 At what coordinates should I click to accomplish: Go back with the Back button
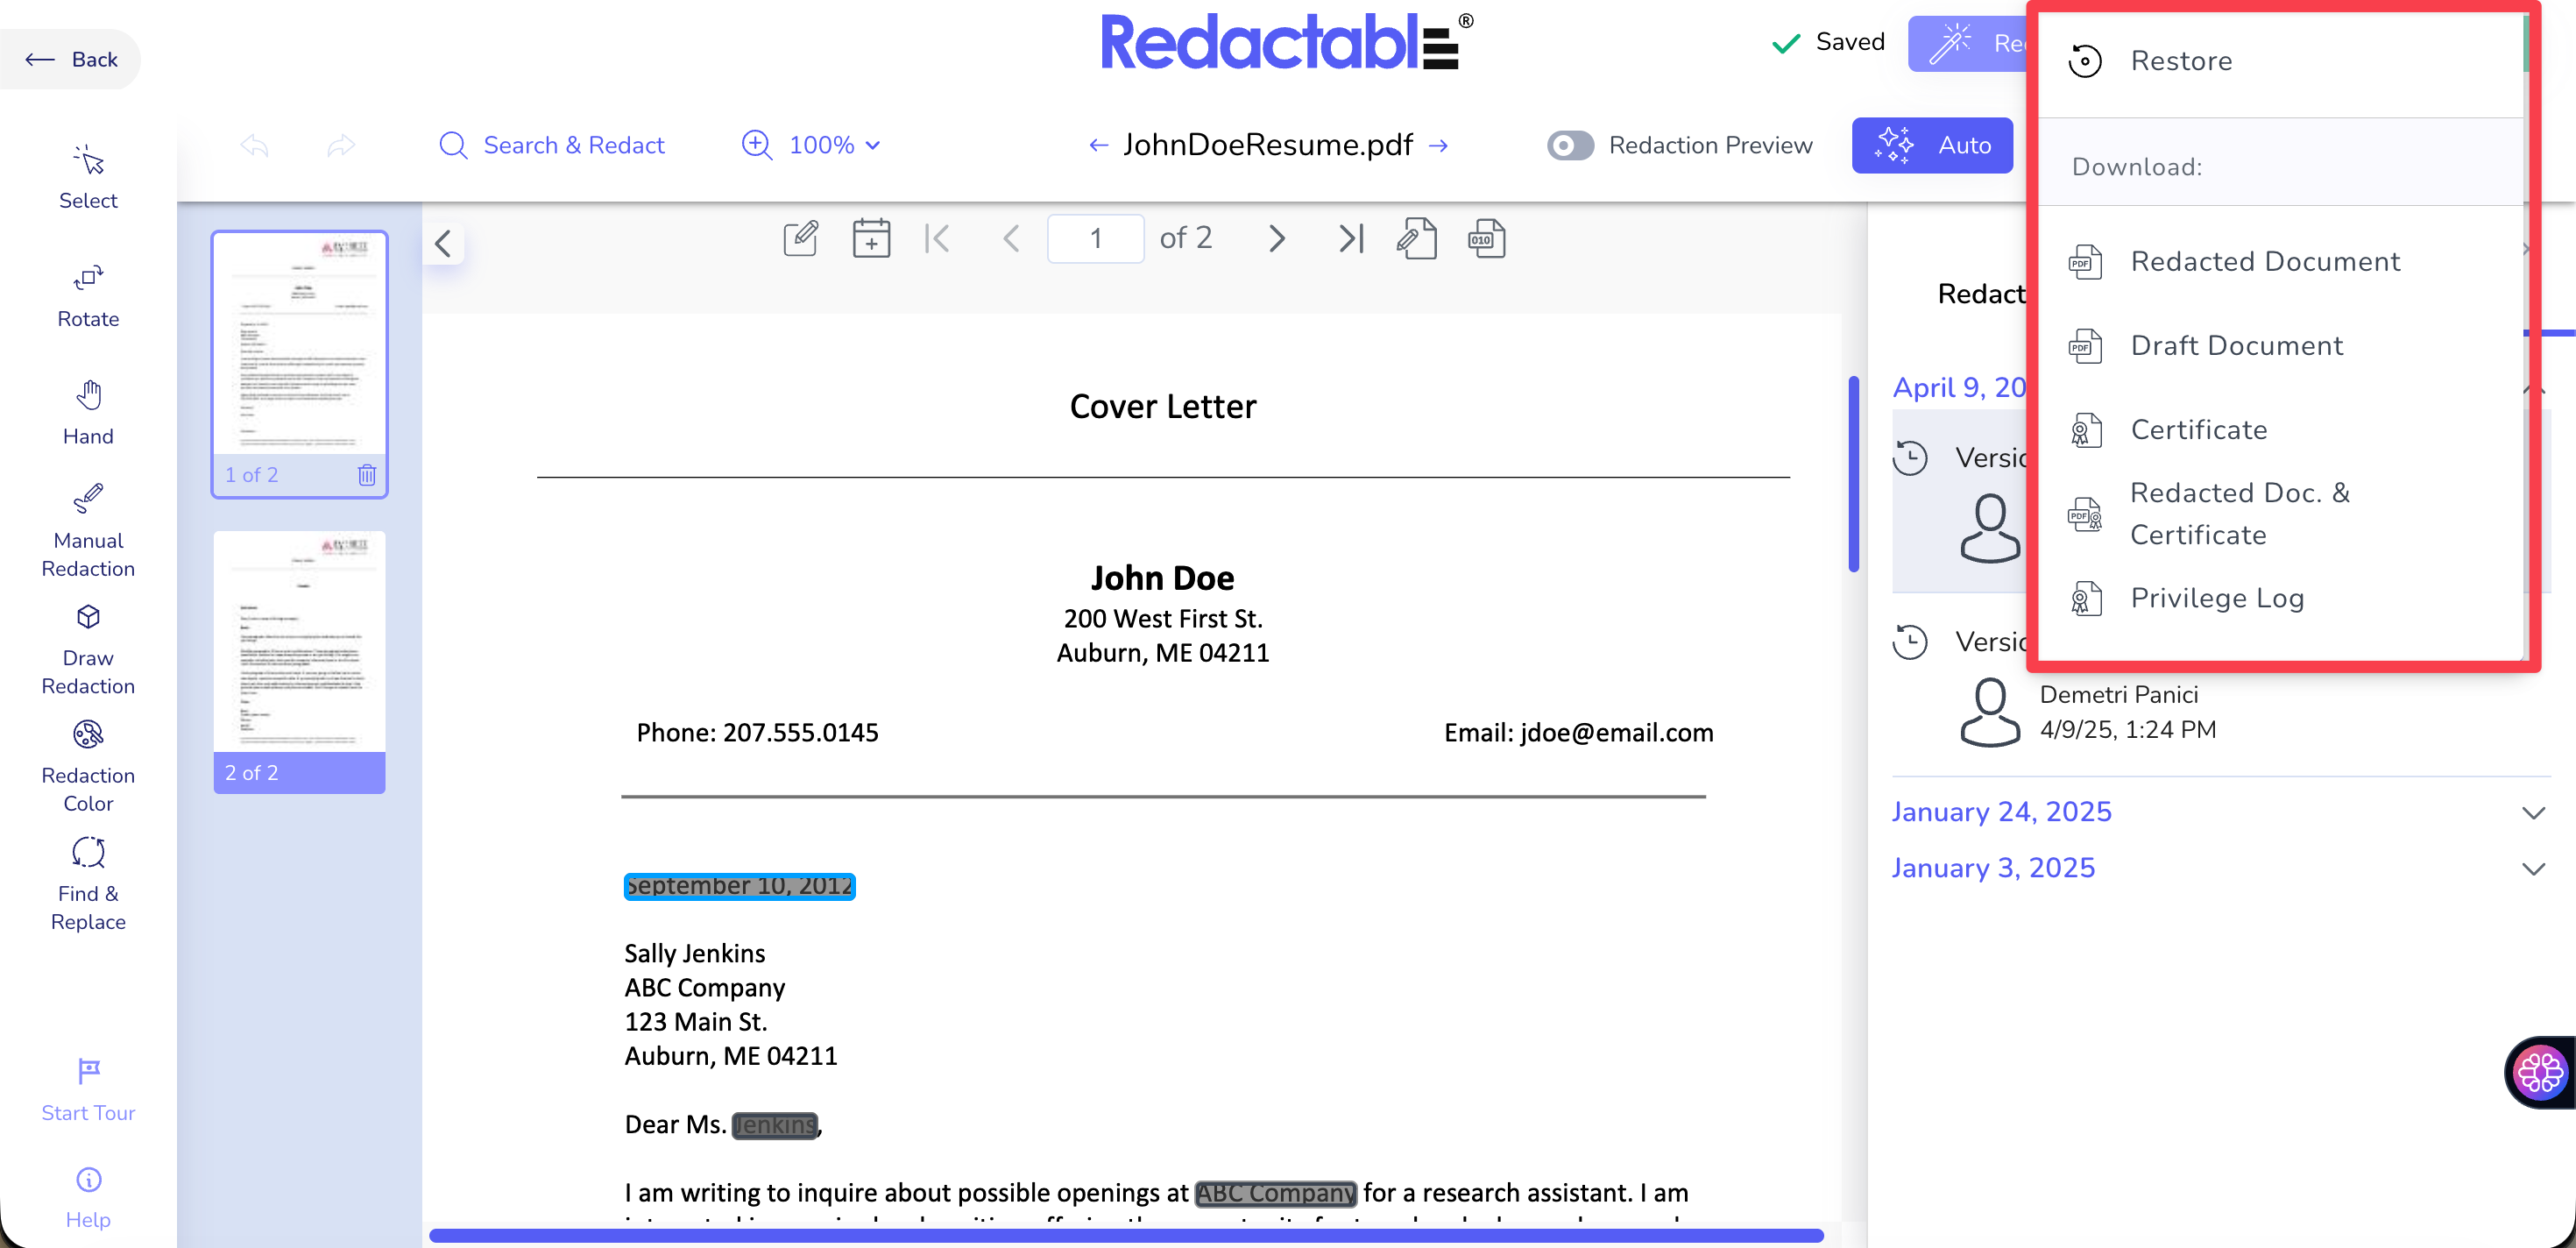[x=71, y=60]
